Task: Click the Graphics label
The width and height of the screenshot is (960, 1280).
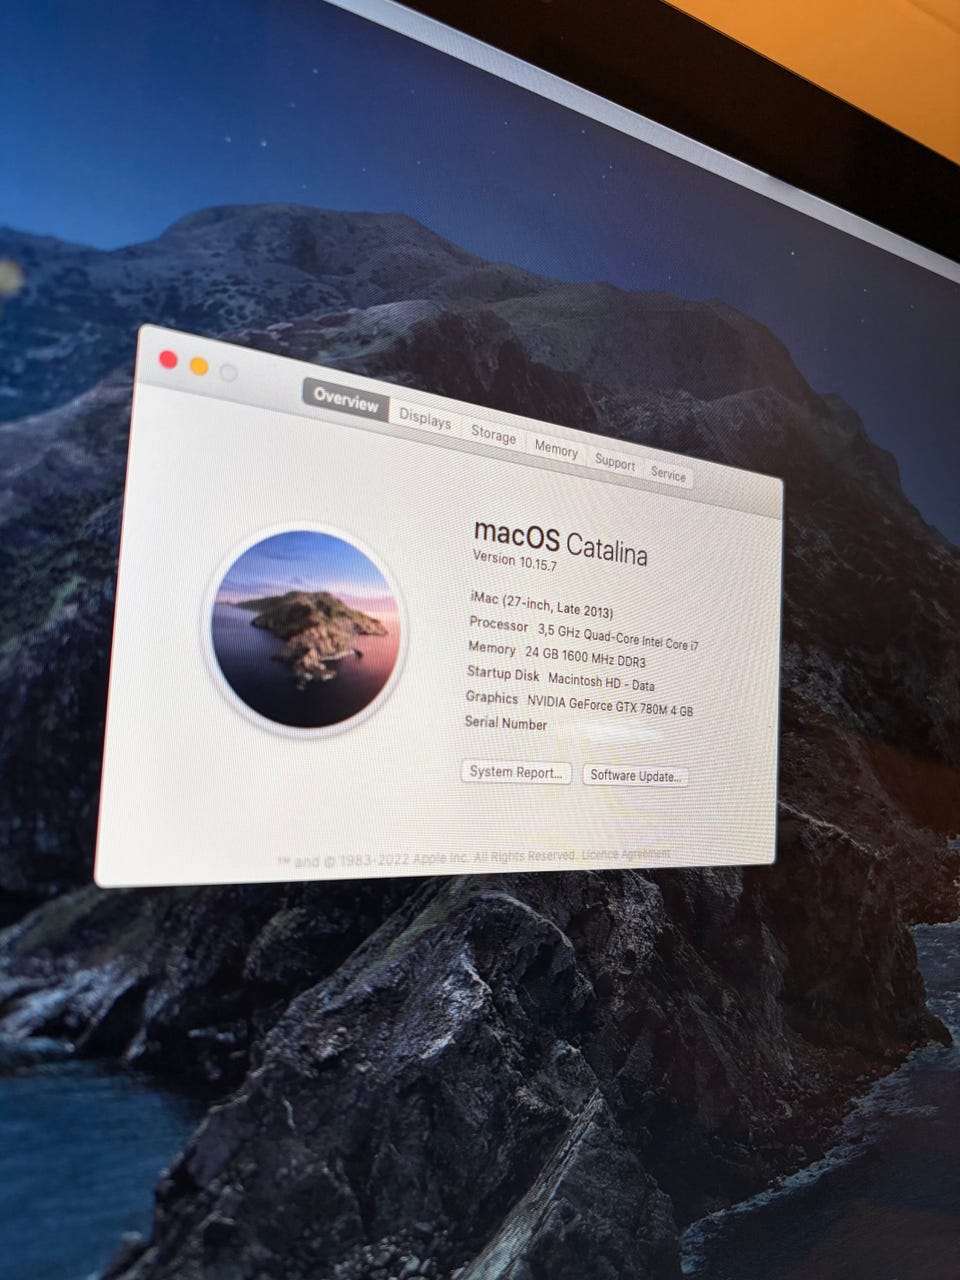Action: [492, 698]
